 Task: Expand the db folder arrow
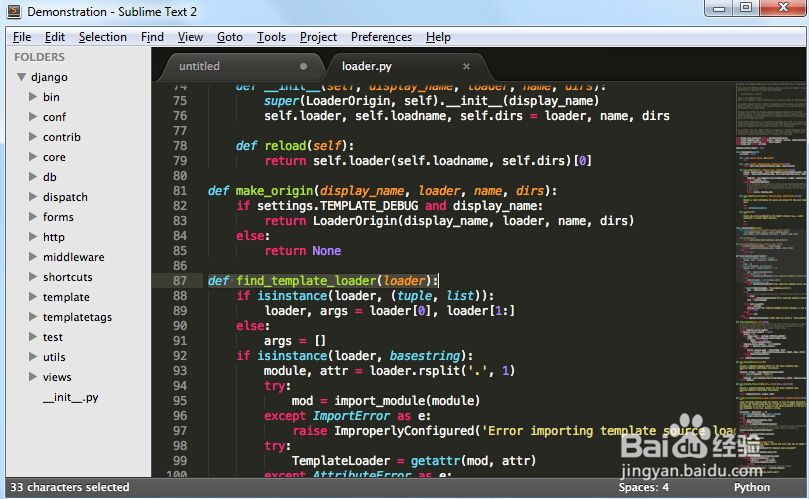pos(33,176)
